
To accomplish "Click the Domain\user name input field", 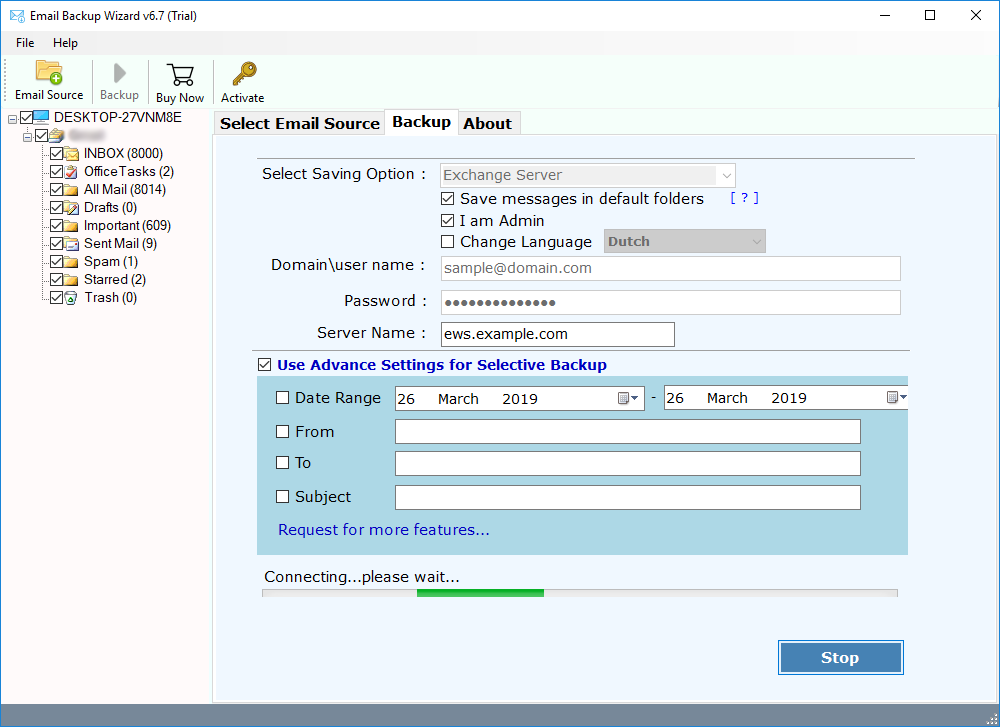I will coord(671,268).
